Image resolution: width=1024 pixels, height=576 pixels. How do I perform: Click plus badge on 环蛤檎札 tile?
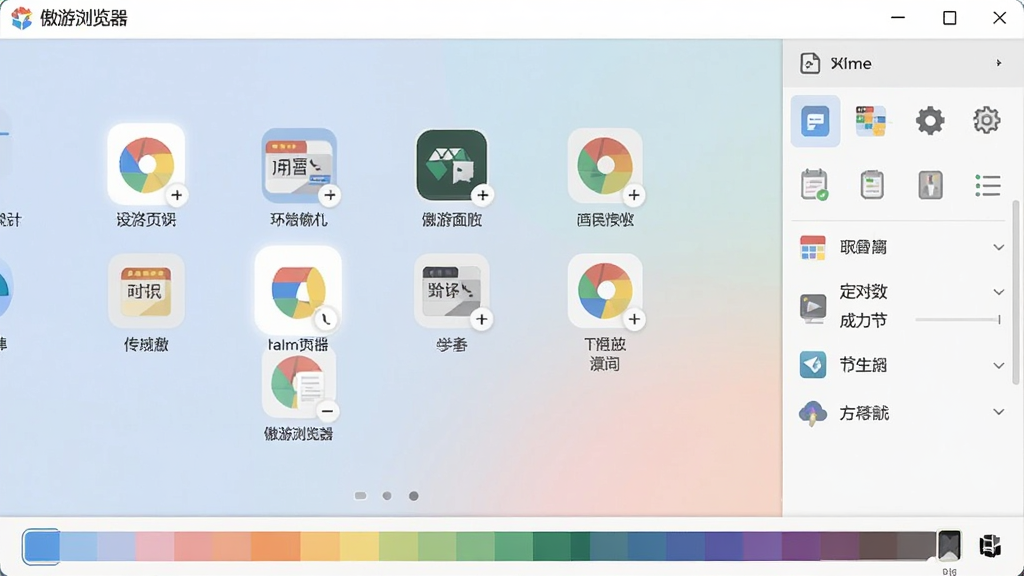[330, 195]
